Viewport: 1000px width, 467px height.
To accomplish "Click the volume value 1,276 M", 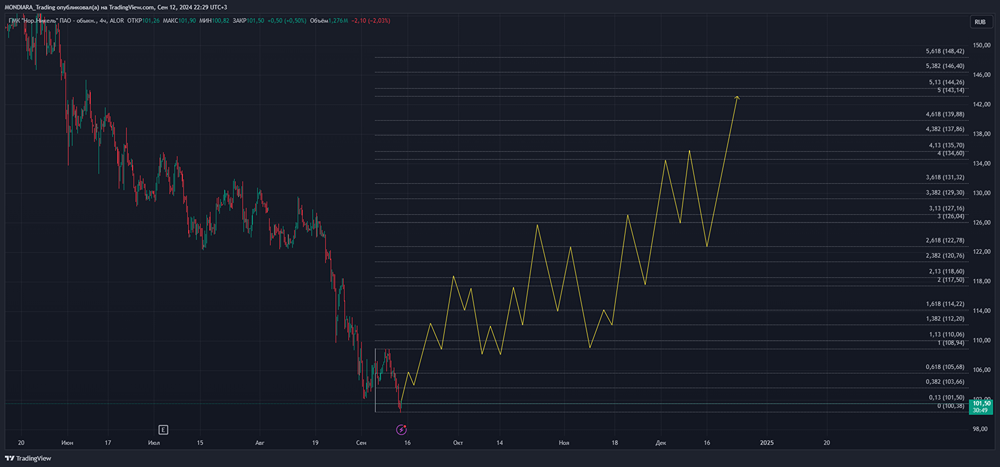I will pos(338,20).
